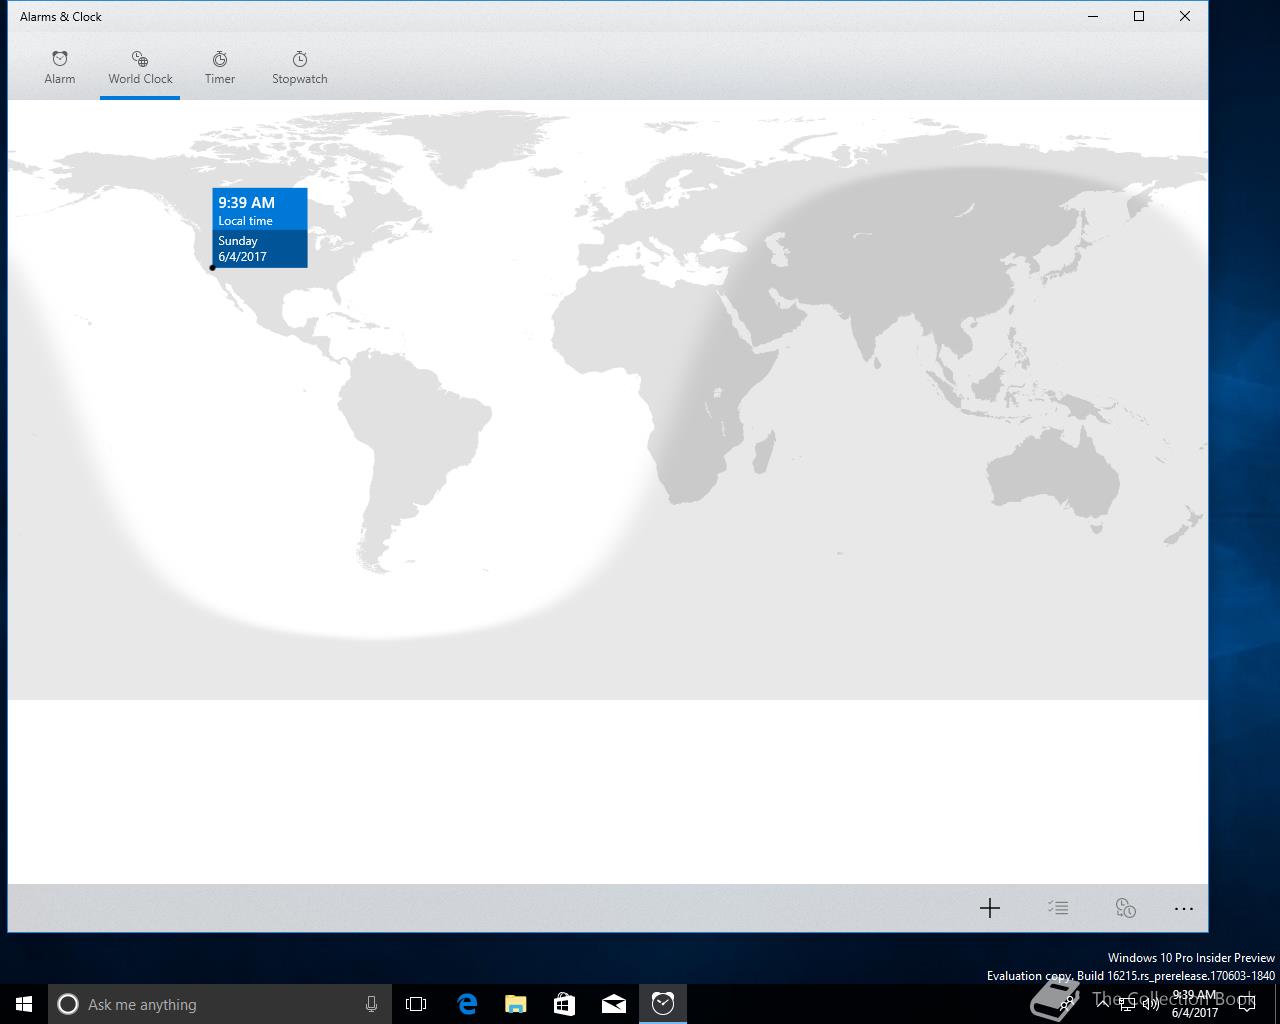Open the compare times clock icon

[x=1126, y=908]
